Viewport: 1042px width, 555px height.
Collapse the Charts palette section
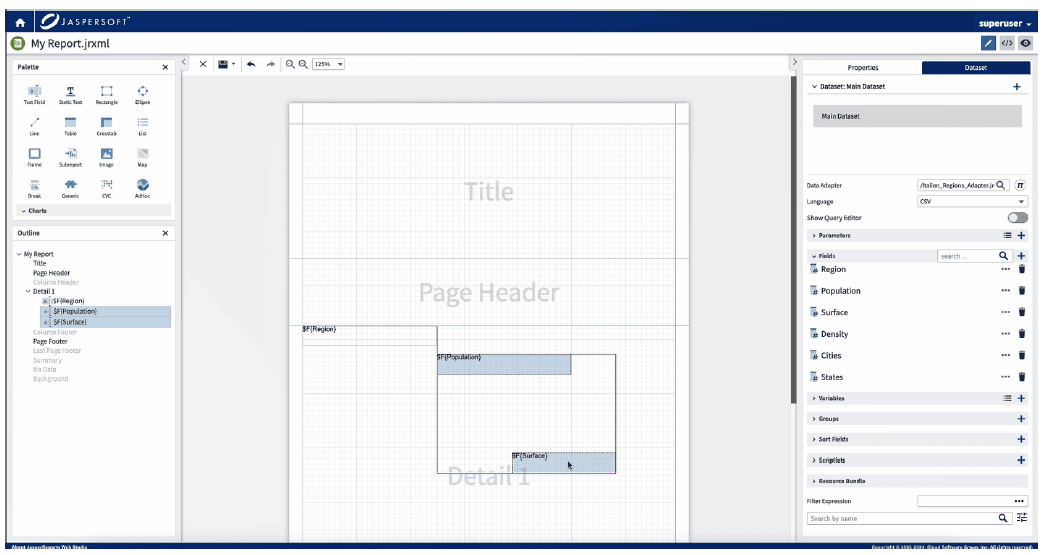24,211
